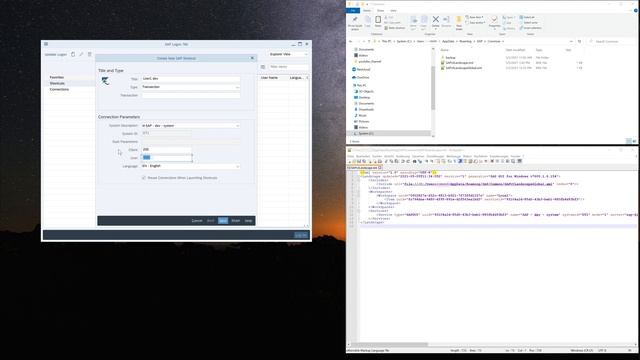Click Move to in Explorer ribbon
The image size is (640, 360).
pos(413,23)
